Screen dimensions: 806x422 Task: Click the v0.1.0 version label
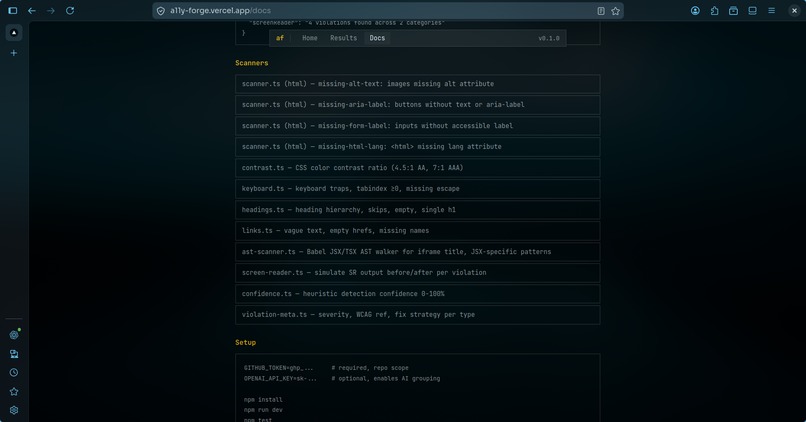(548, 38)
